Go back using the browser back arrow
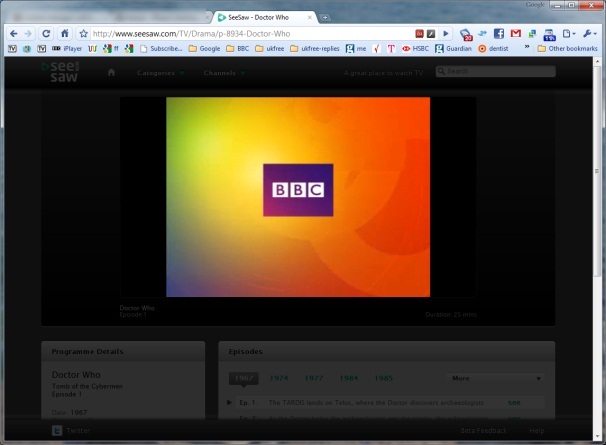 [x=14, y=34]
